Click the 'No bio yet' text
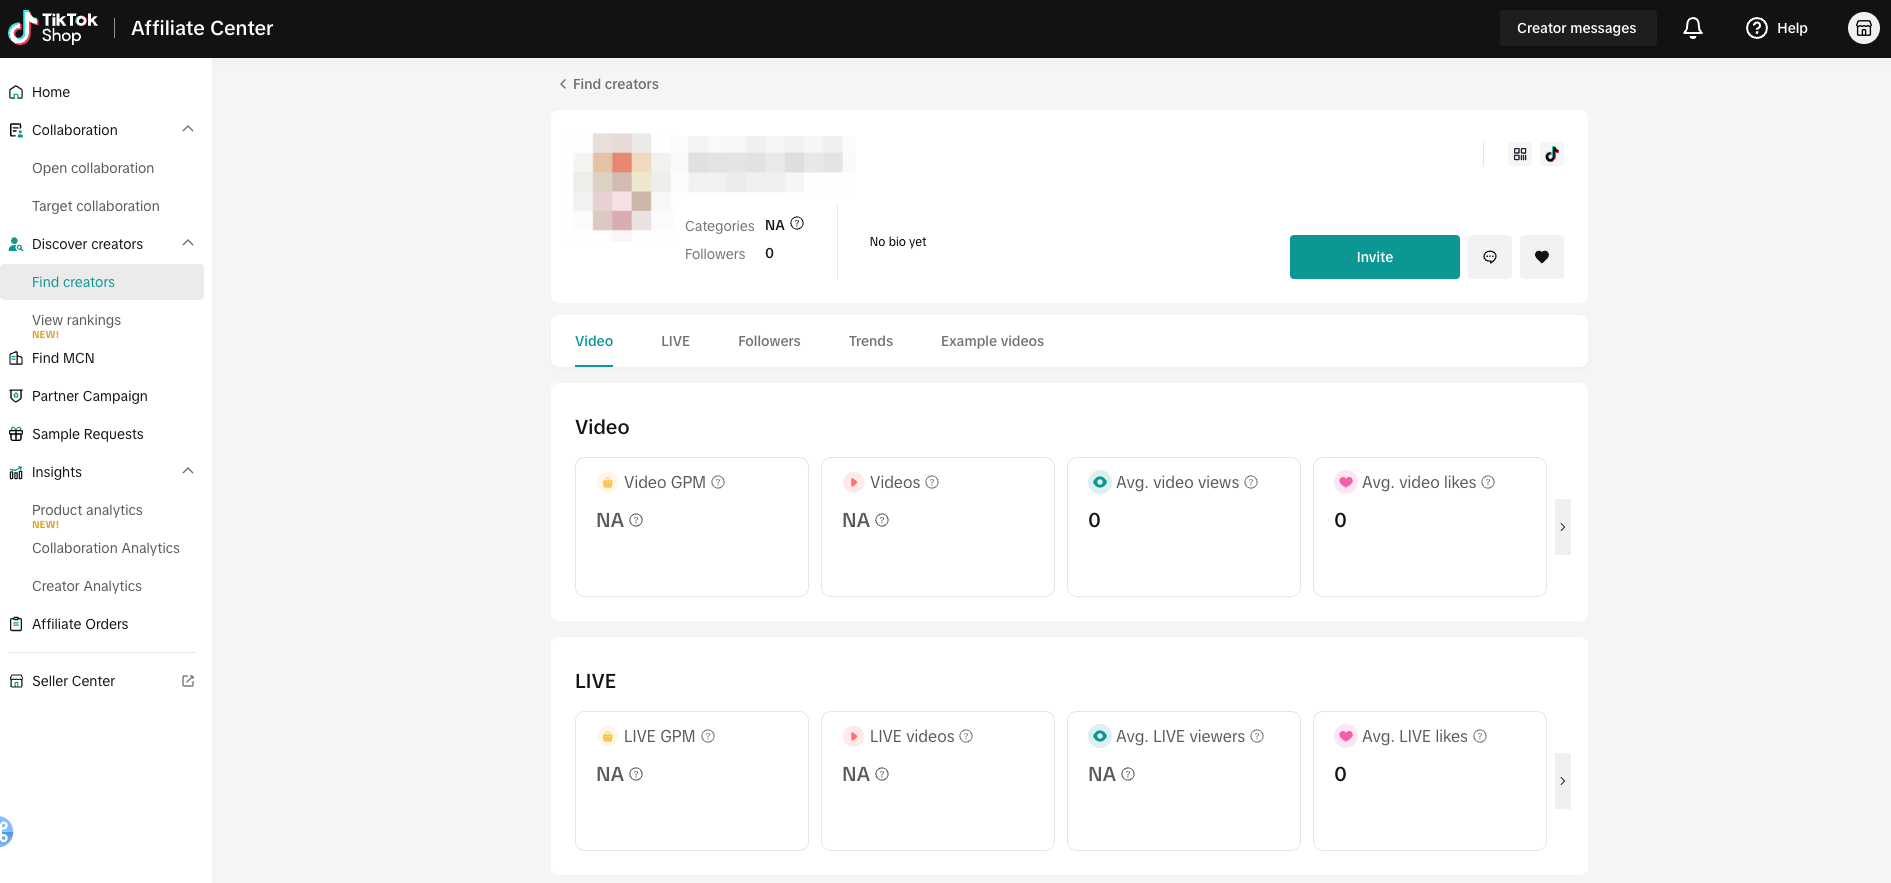The image size is (1891, 883). click(898, 242)
